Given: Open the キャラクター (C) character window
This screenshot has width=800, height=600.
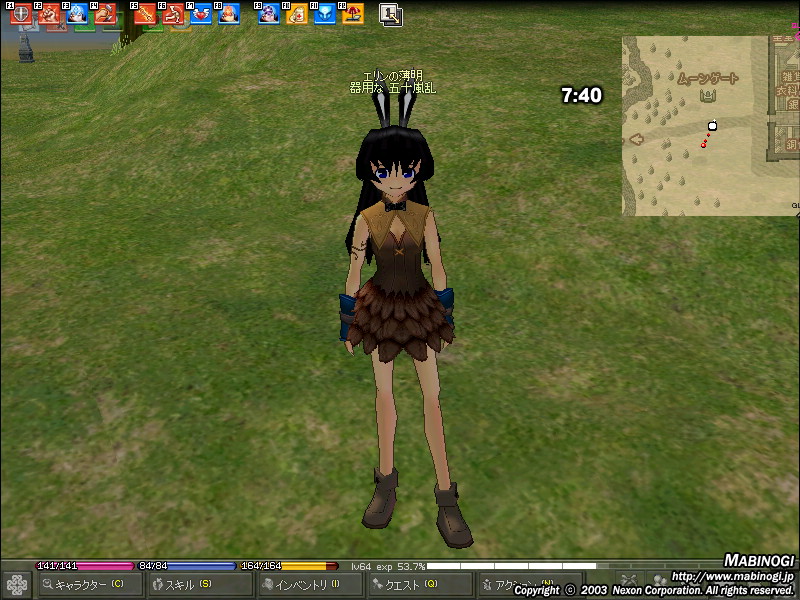Looking at the screenshot, I should [90, 585].
